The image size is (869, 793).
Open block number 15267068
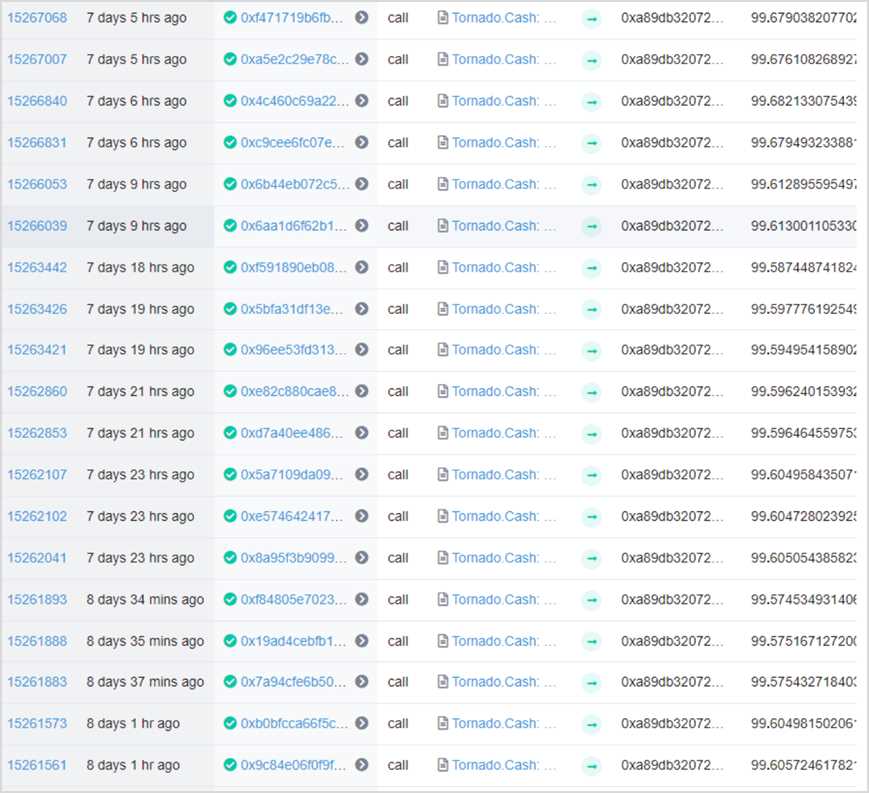[x=37, y=18]
